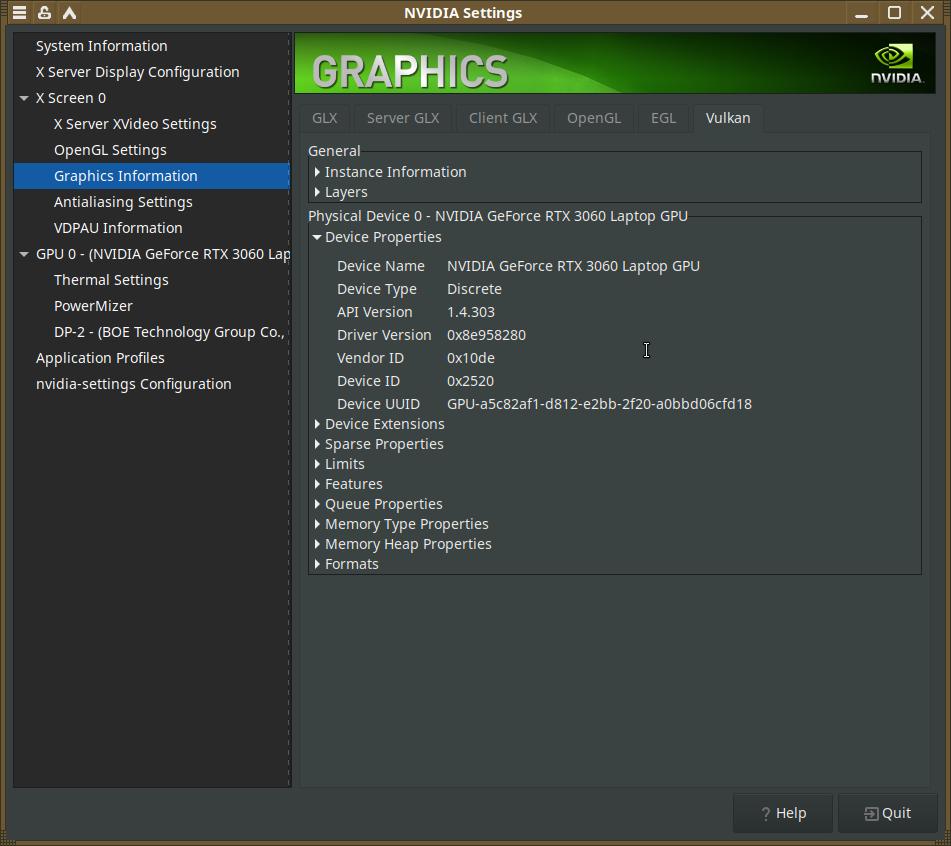951x846 pixels.
Task: Collapse the GPU 0 tree node arrow
Action: 24,254
